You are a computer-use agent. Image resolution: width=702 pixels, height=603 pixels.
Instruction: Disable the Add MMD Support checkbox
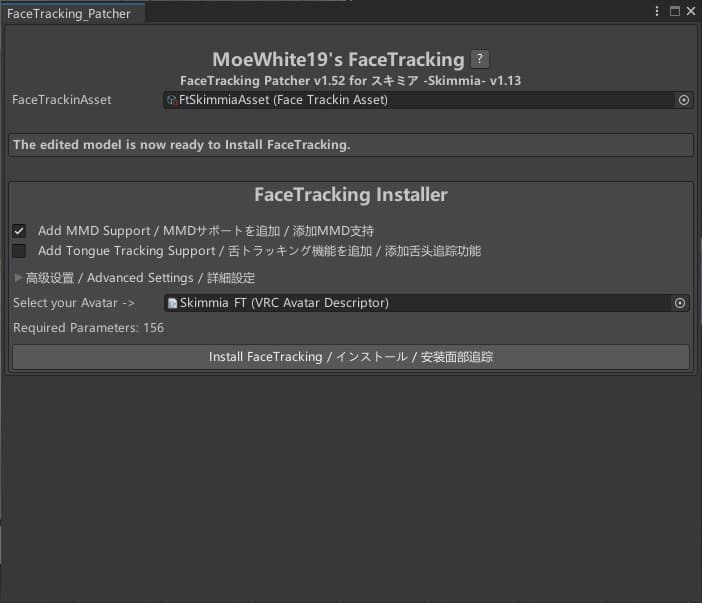point(19,231)
